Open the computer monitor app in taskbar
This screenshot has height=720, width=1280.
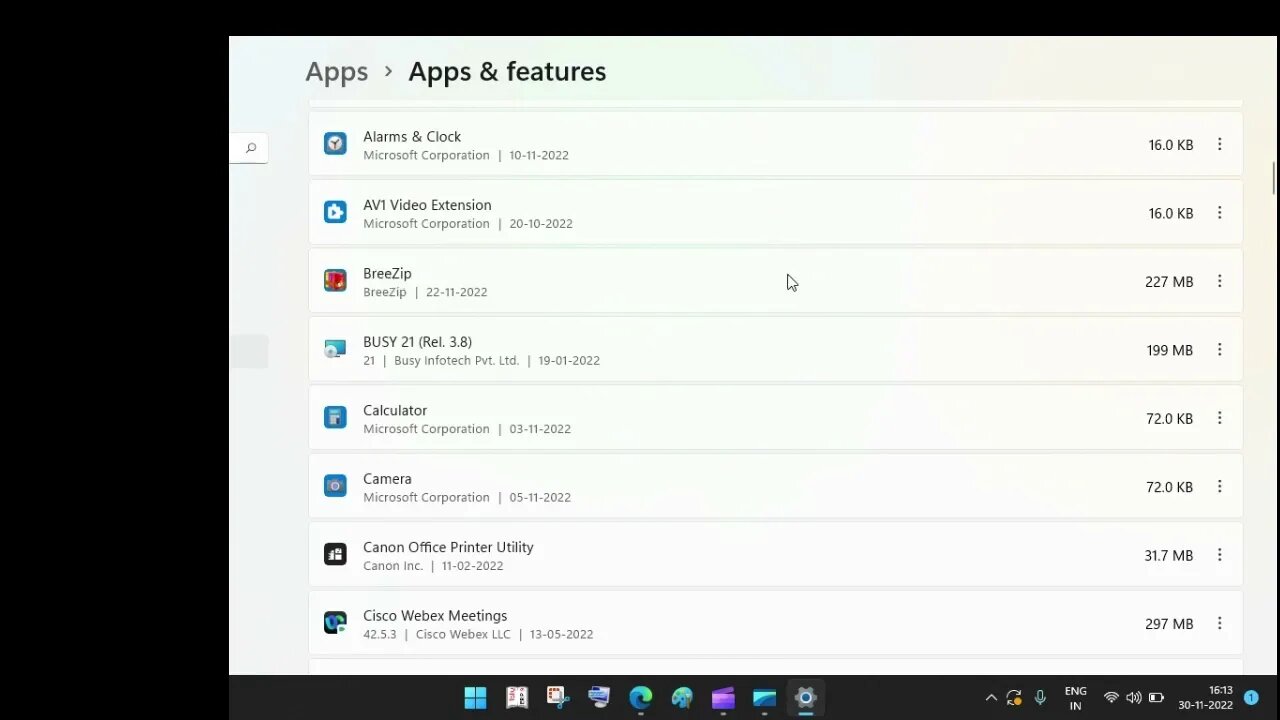tap(599, 697)
